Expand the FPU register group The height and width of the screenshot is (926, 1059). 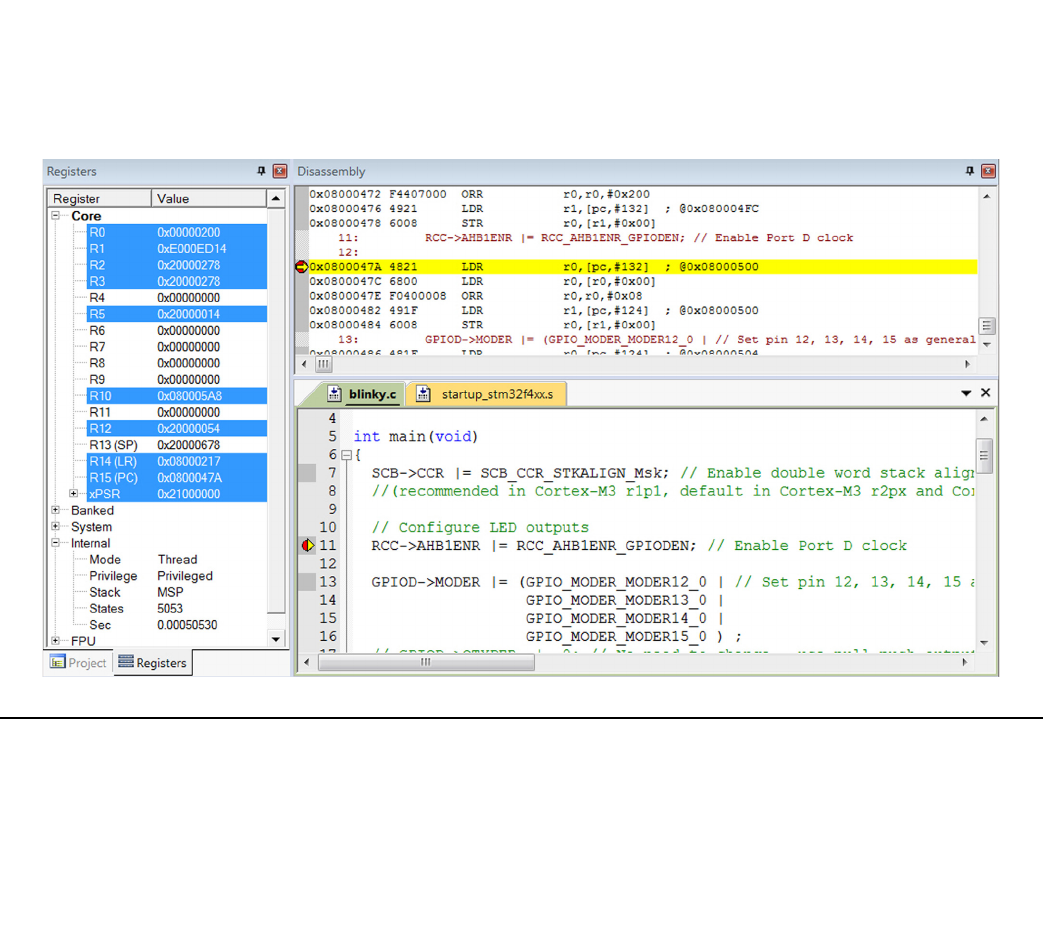[x=55, y=640]
